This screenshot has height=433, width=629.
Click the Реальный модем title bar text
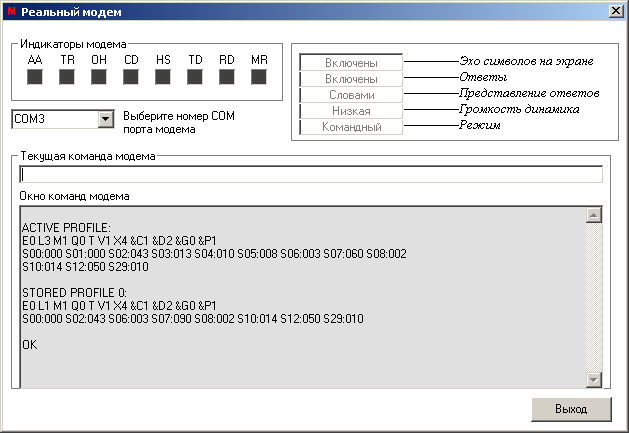tap(71, 12)
